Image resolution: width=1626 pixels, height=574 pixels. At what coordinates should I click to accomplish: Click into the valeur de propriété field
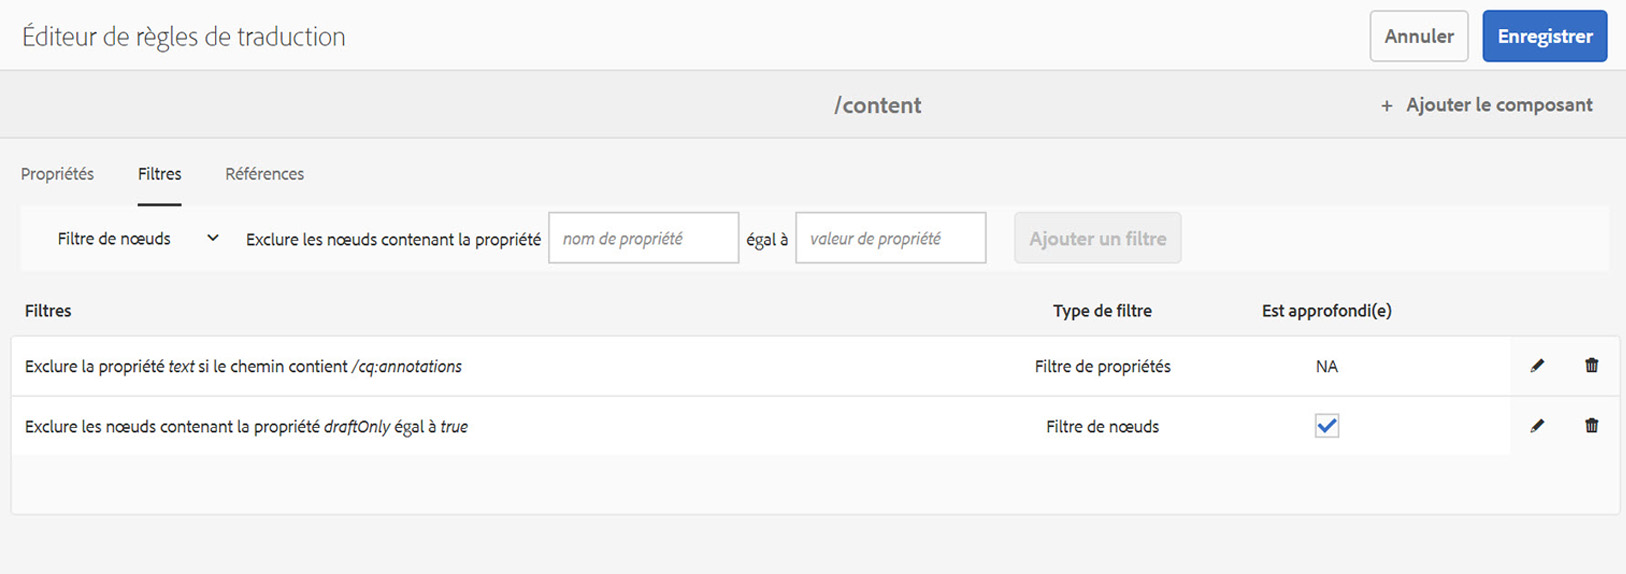tap(890, 238)
